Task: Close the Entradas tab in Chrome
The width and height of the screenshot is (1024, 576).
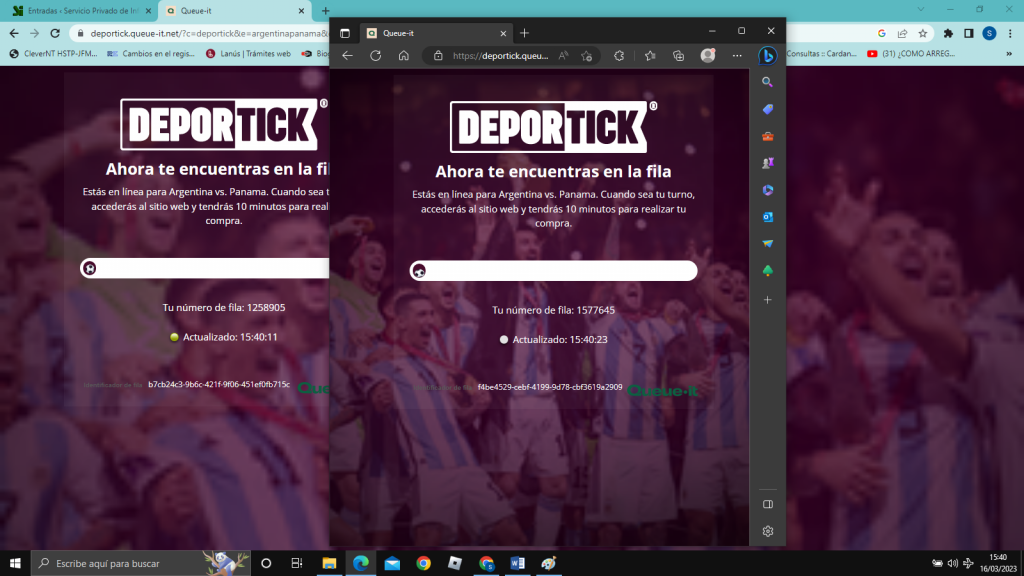Action: (148, 11)
